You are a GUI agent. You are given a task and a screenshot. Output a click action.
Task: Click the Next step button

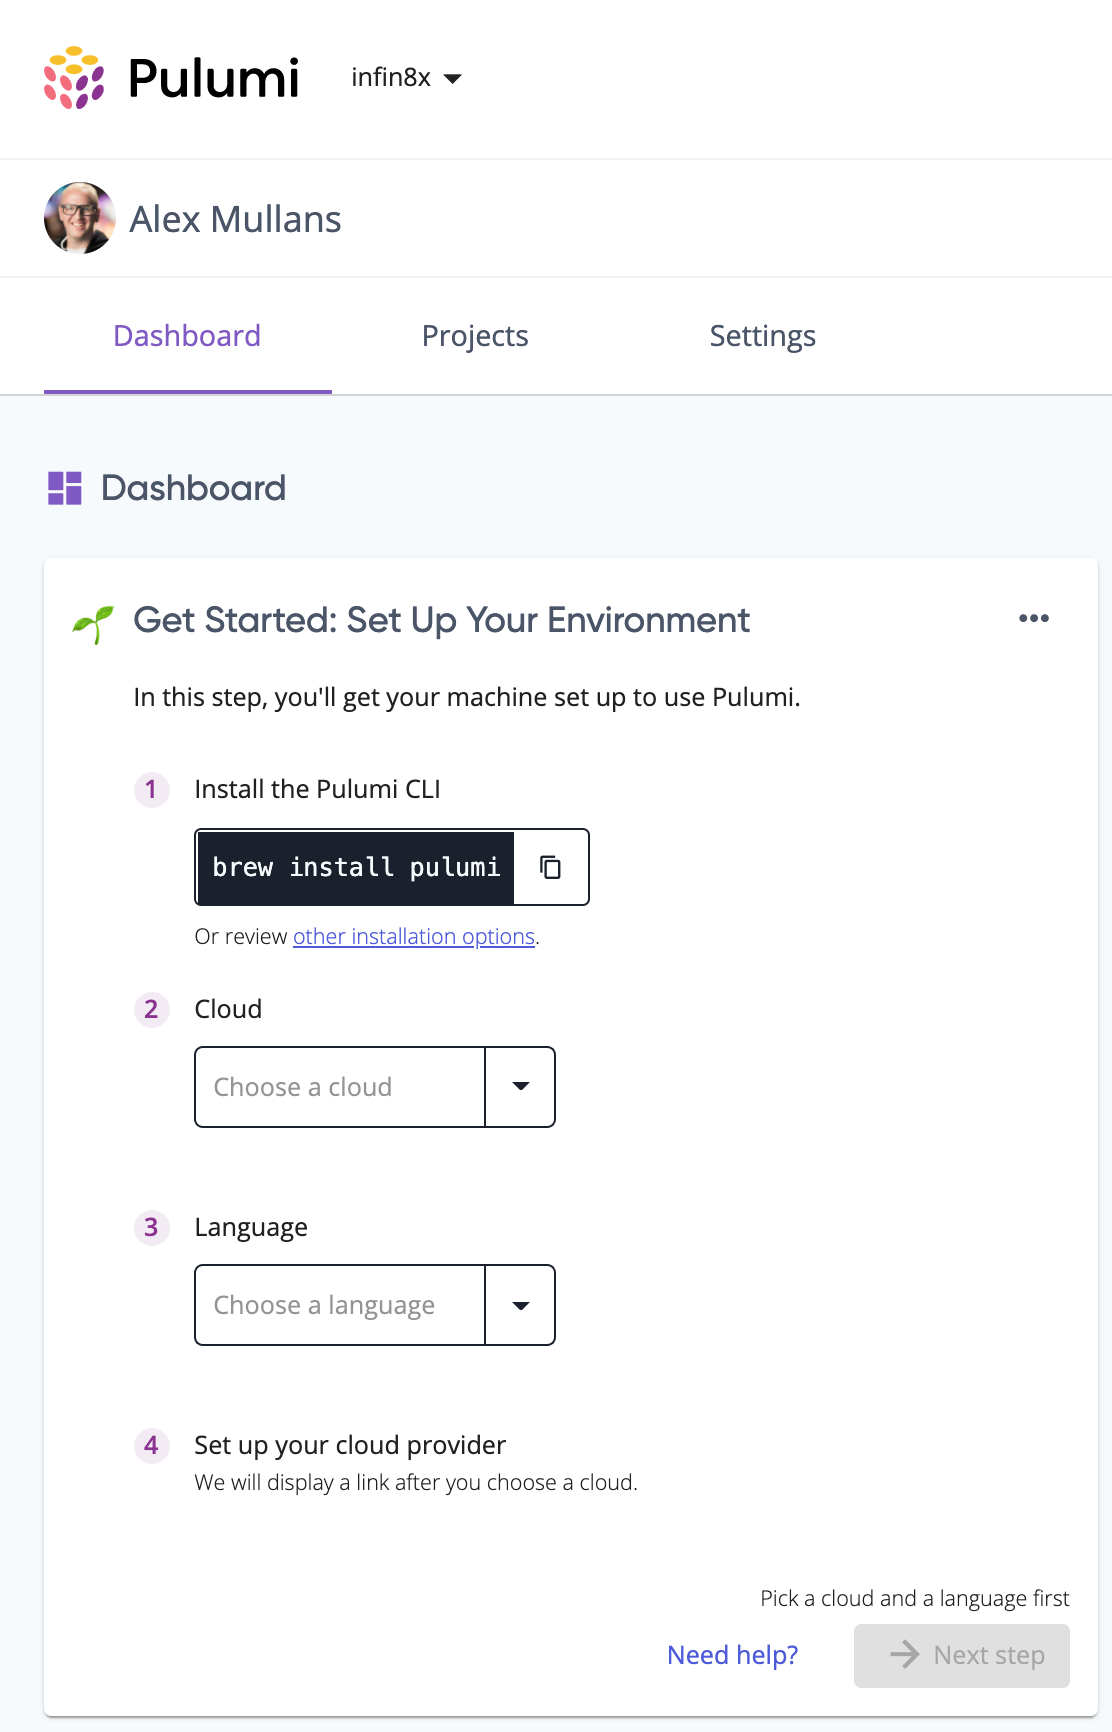962,1655
